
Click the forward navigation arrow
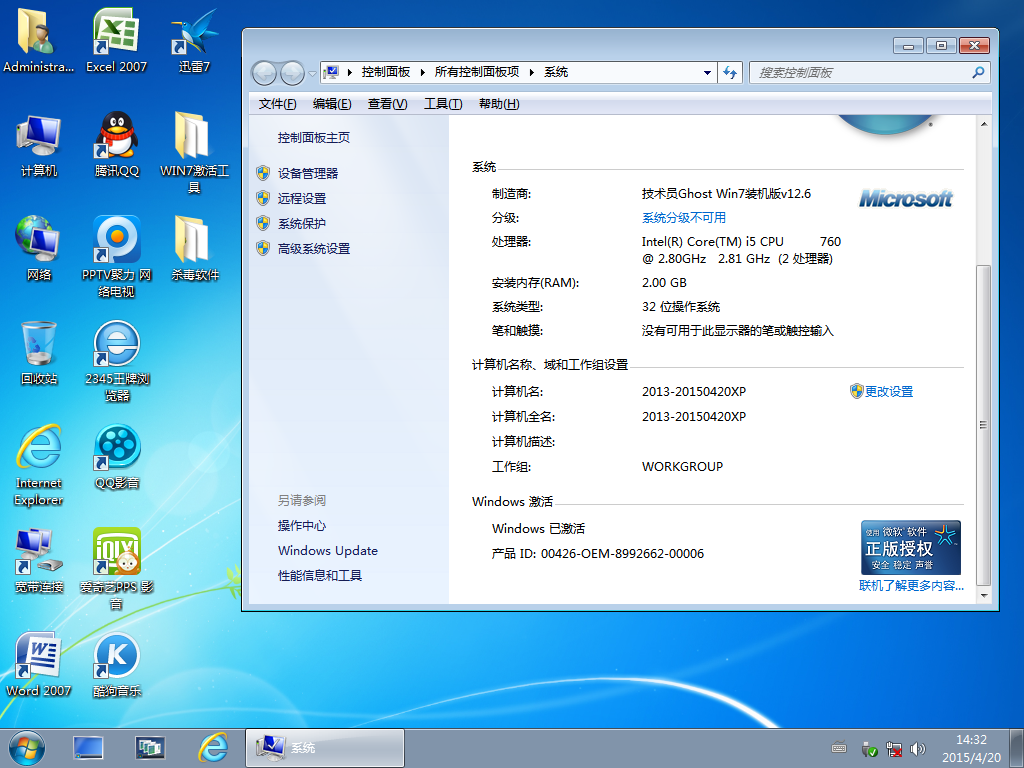(x=292, y=72)
